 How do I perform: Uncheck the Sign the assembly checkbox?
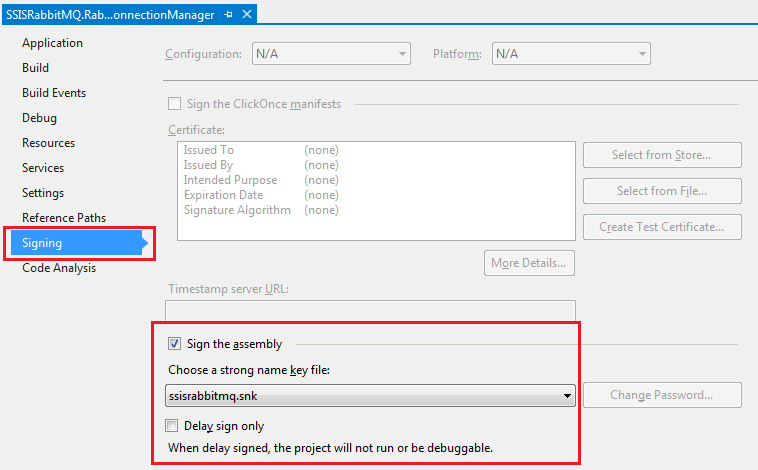(x=175, y=344)
